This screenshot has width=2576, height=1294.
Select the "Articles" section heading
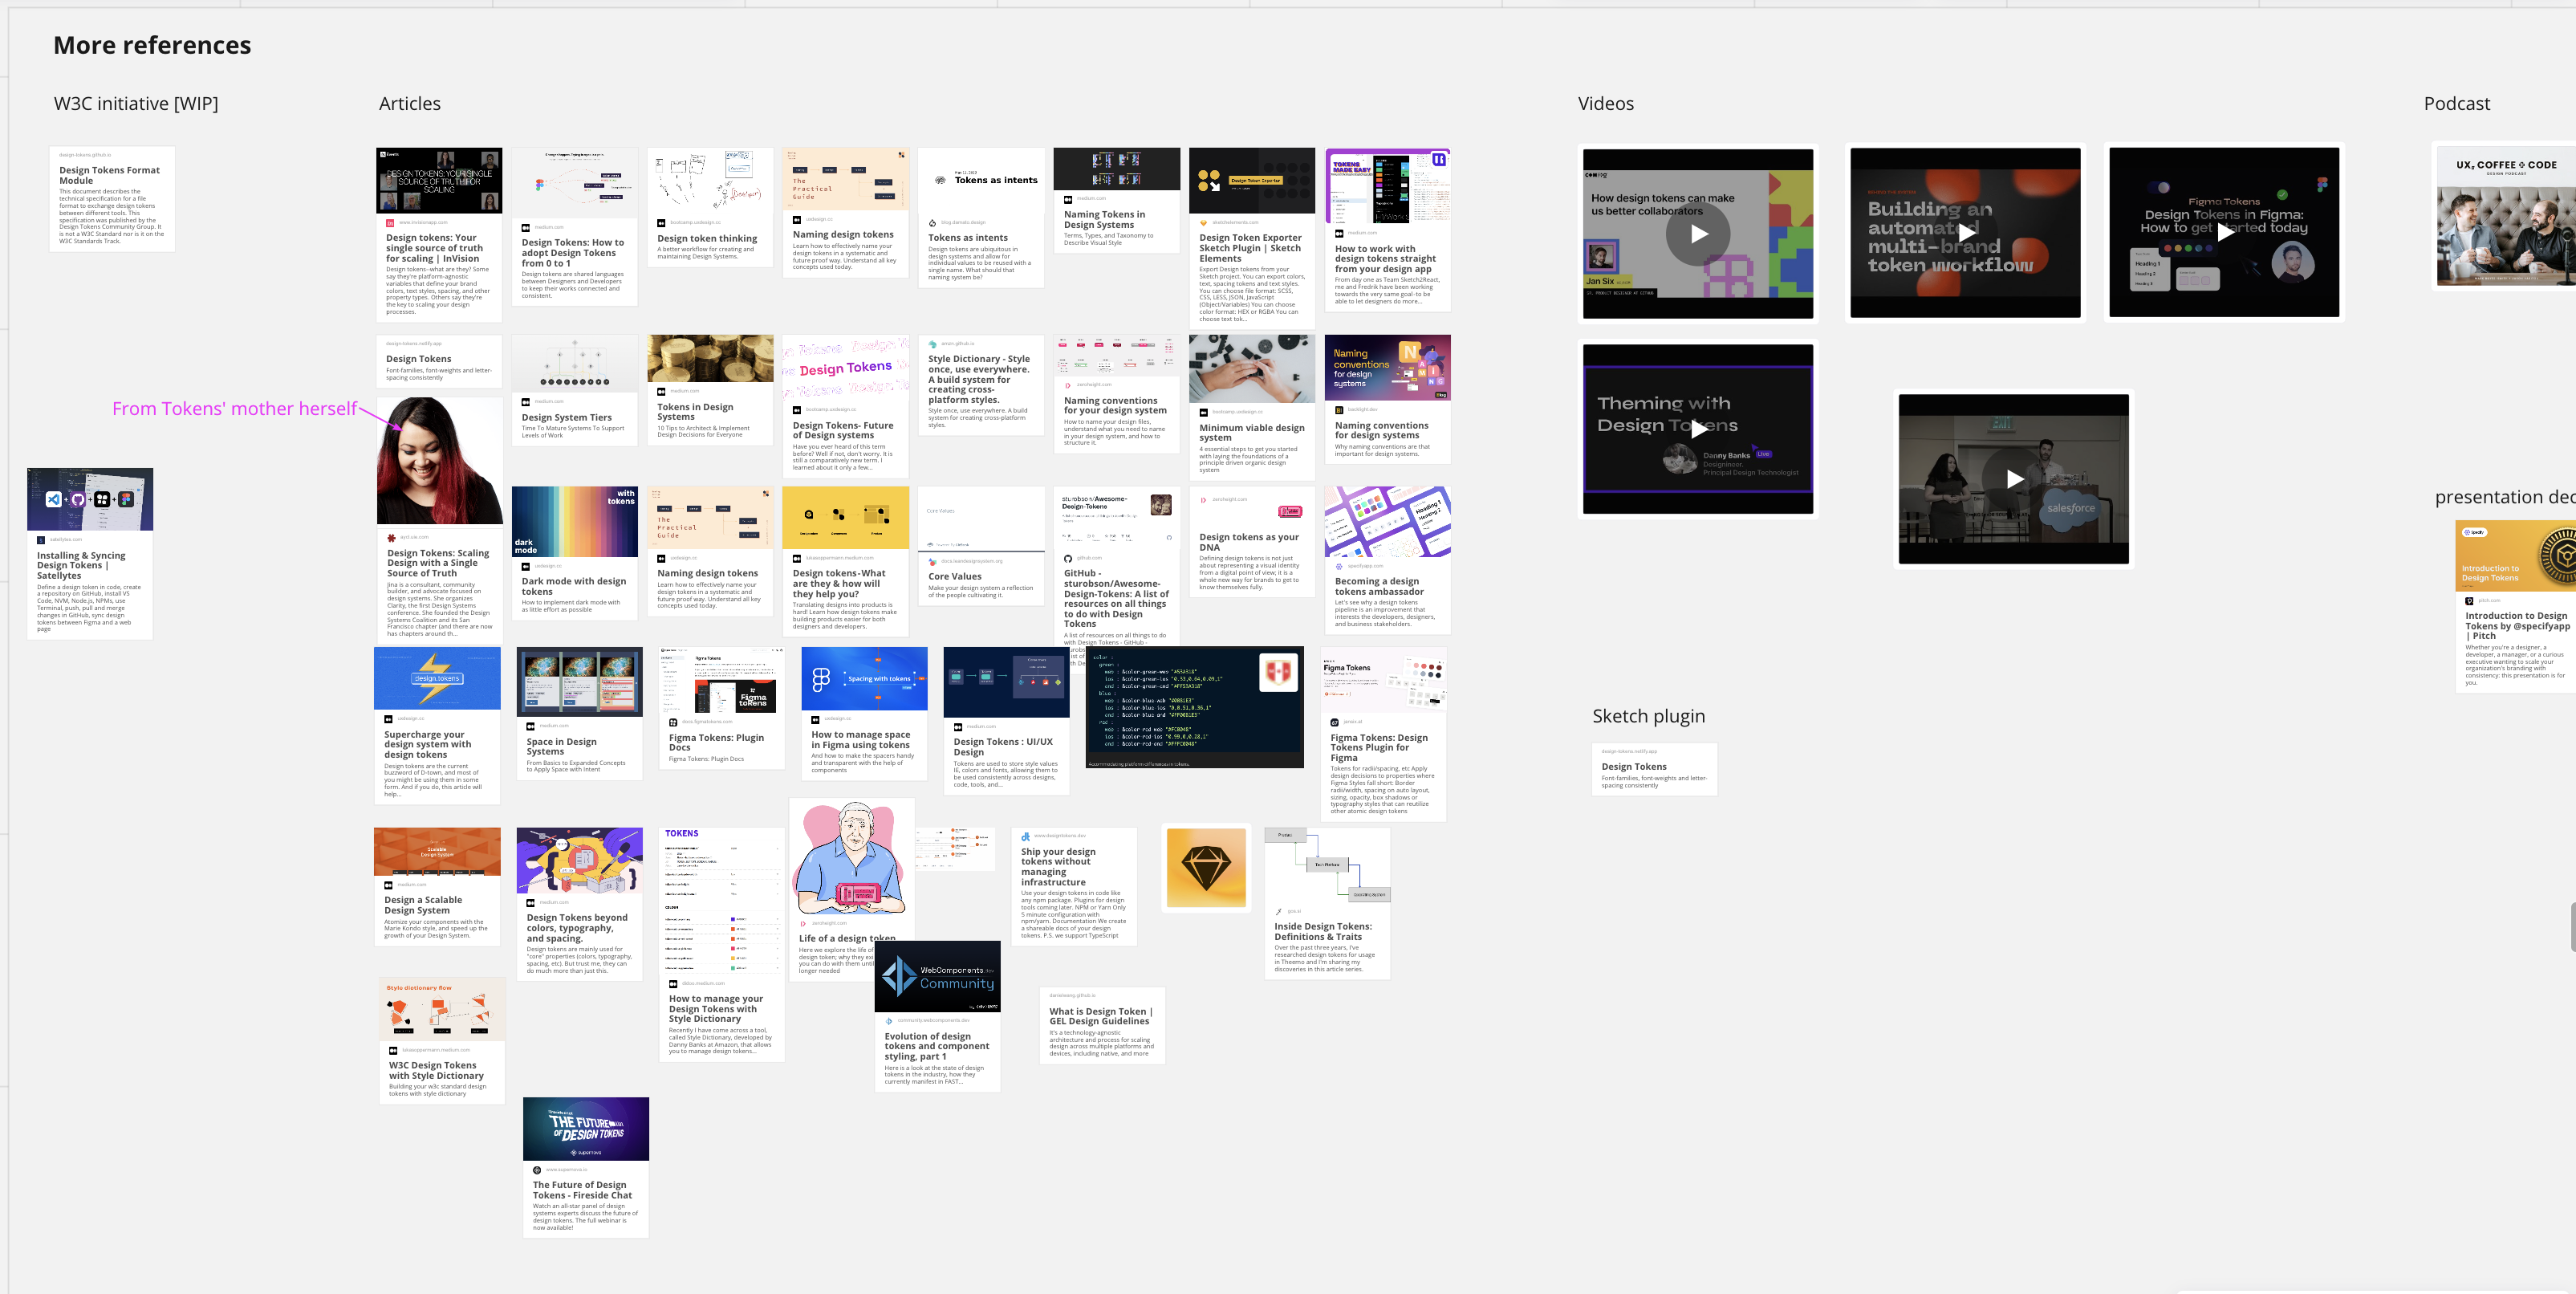(410, 103)
